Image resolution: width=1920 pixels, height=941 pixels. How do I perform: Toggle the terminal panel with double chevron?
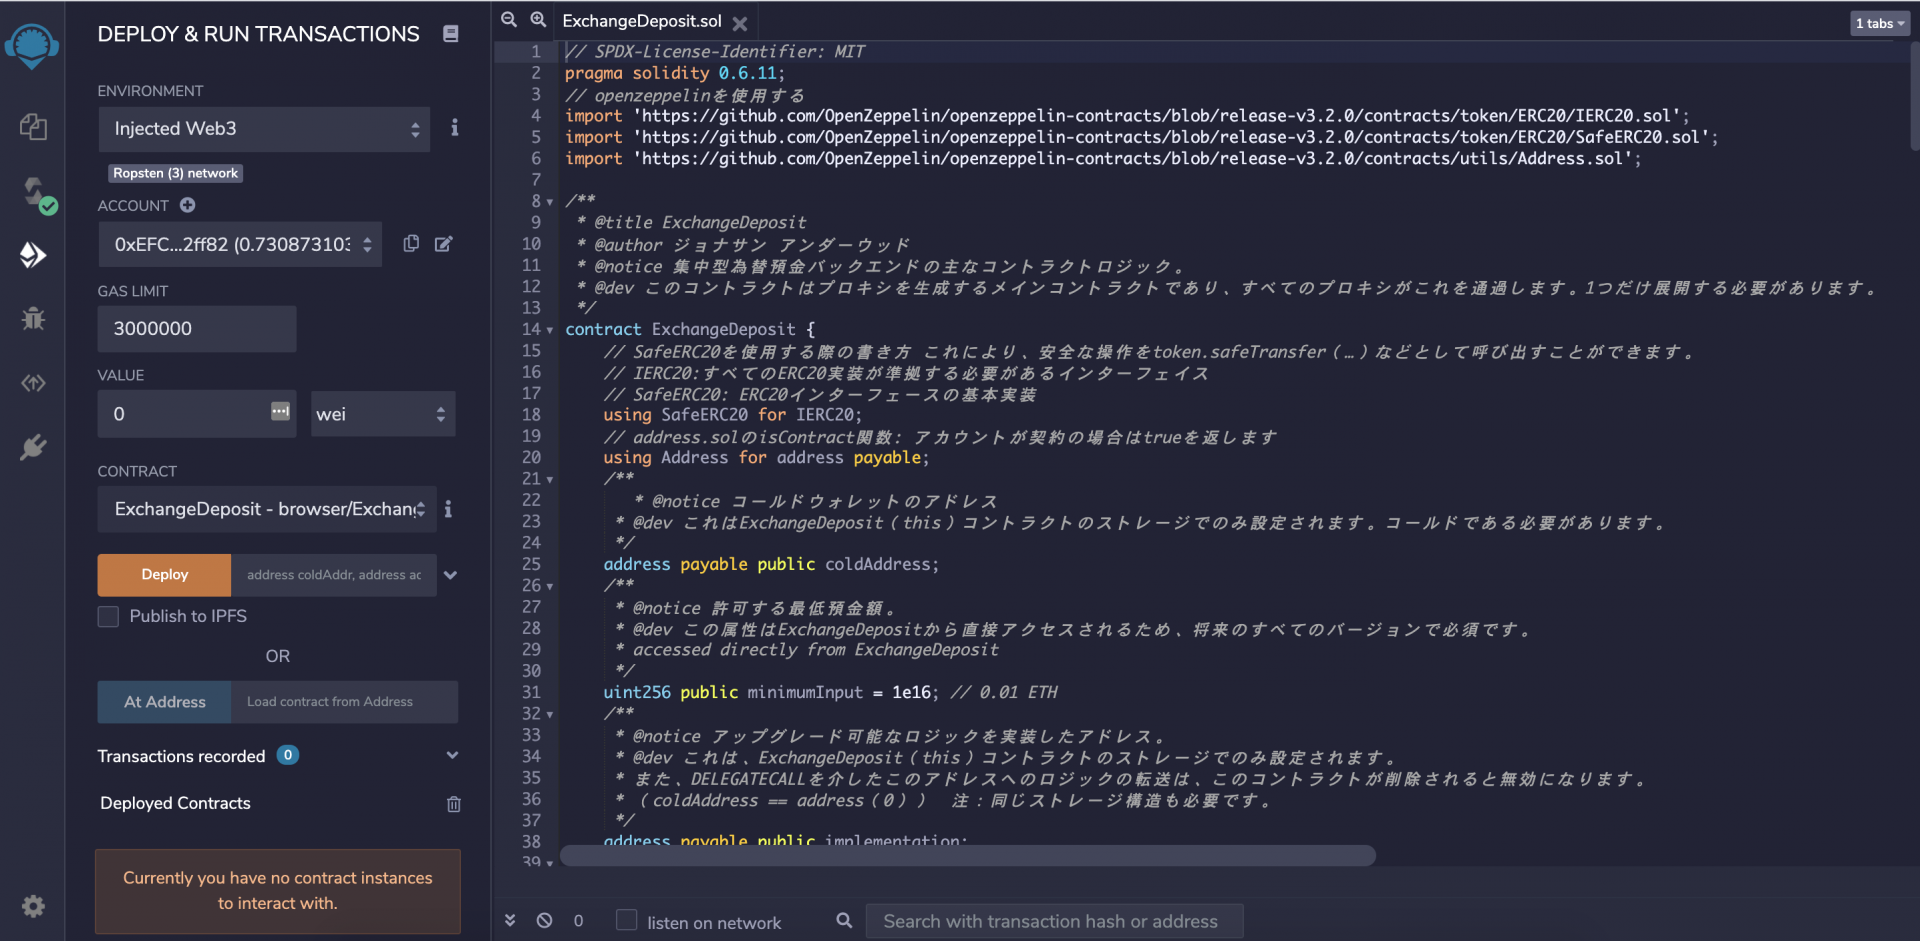tap(510, 920)
